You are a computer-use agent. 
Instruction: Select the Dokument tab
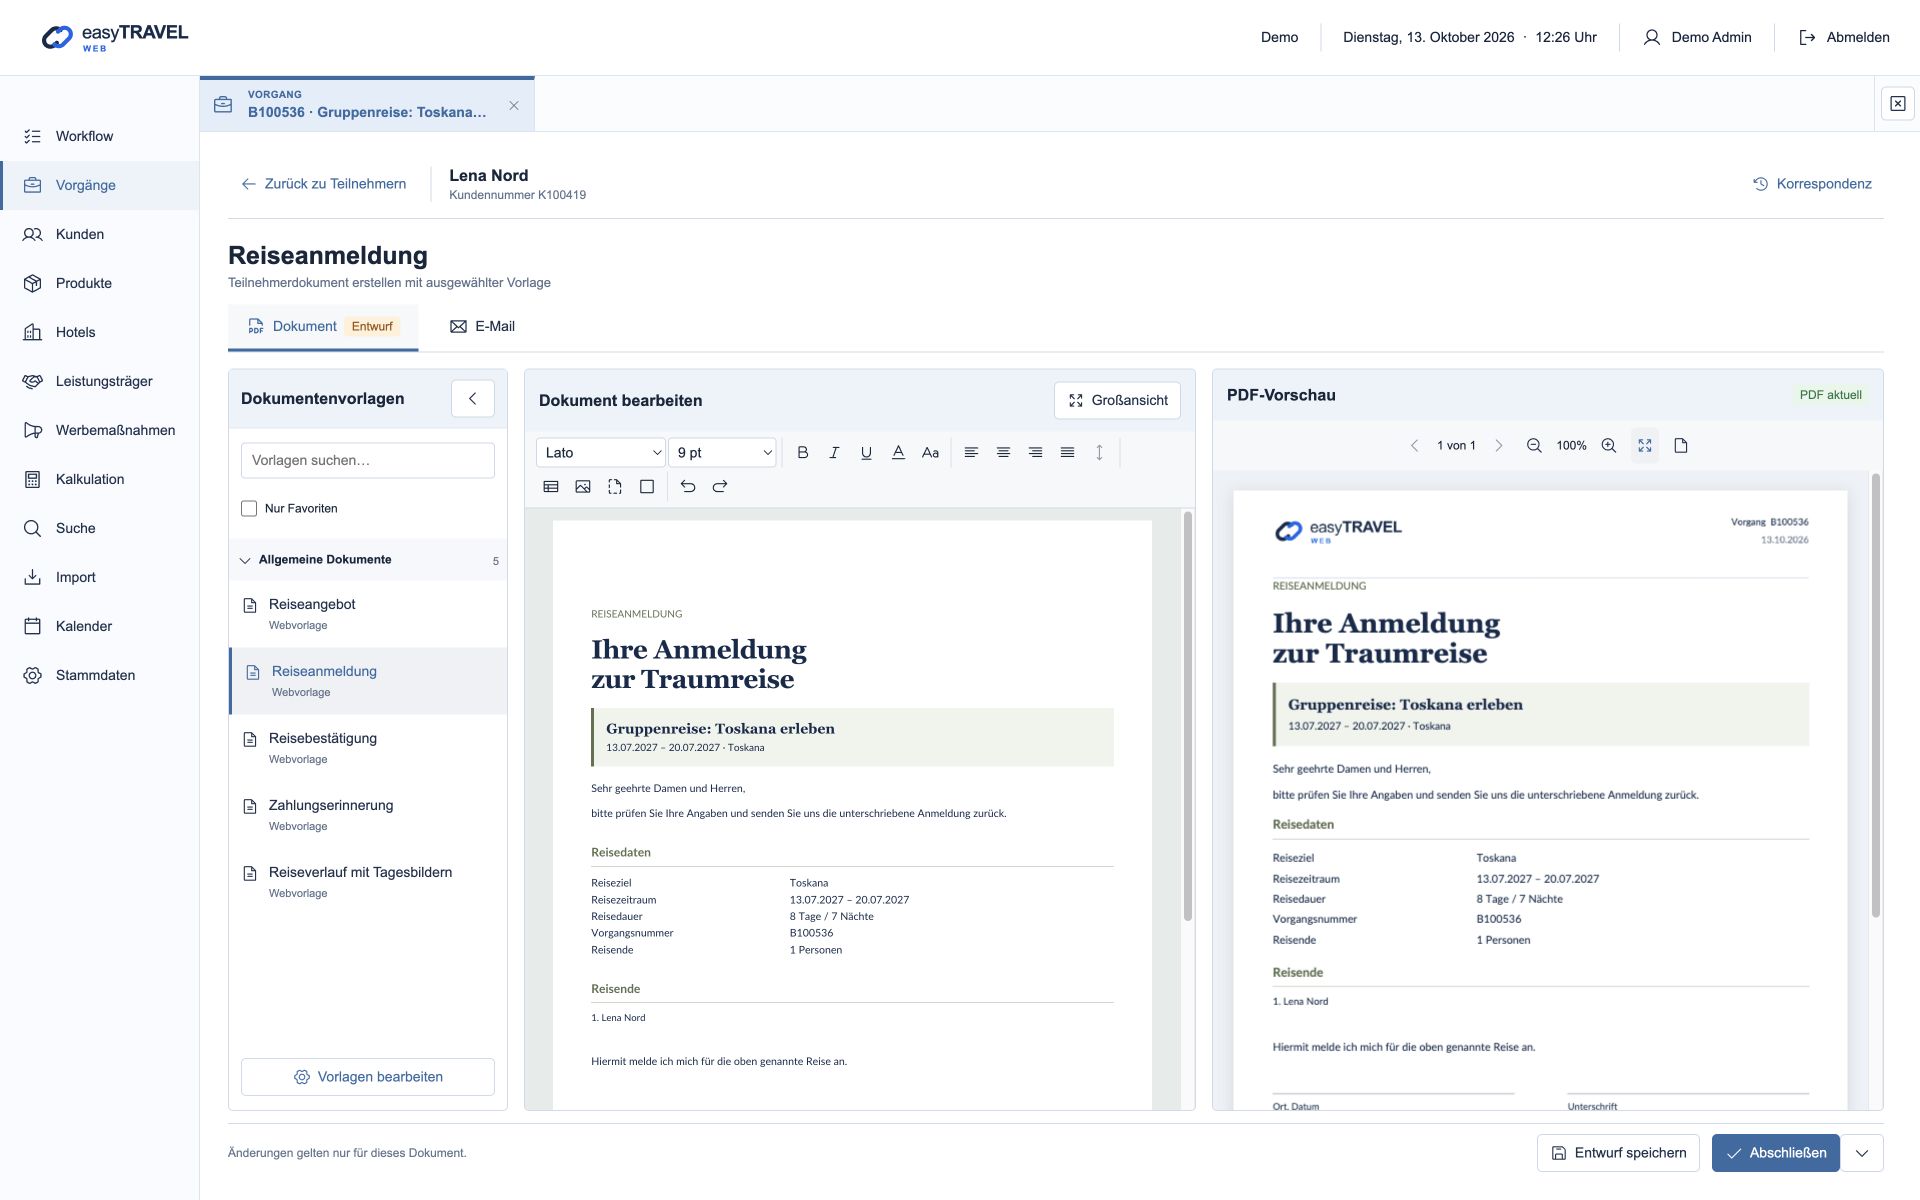(x=323, y=327)
